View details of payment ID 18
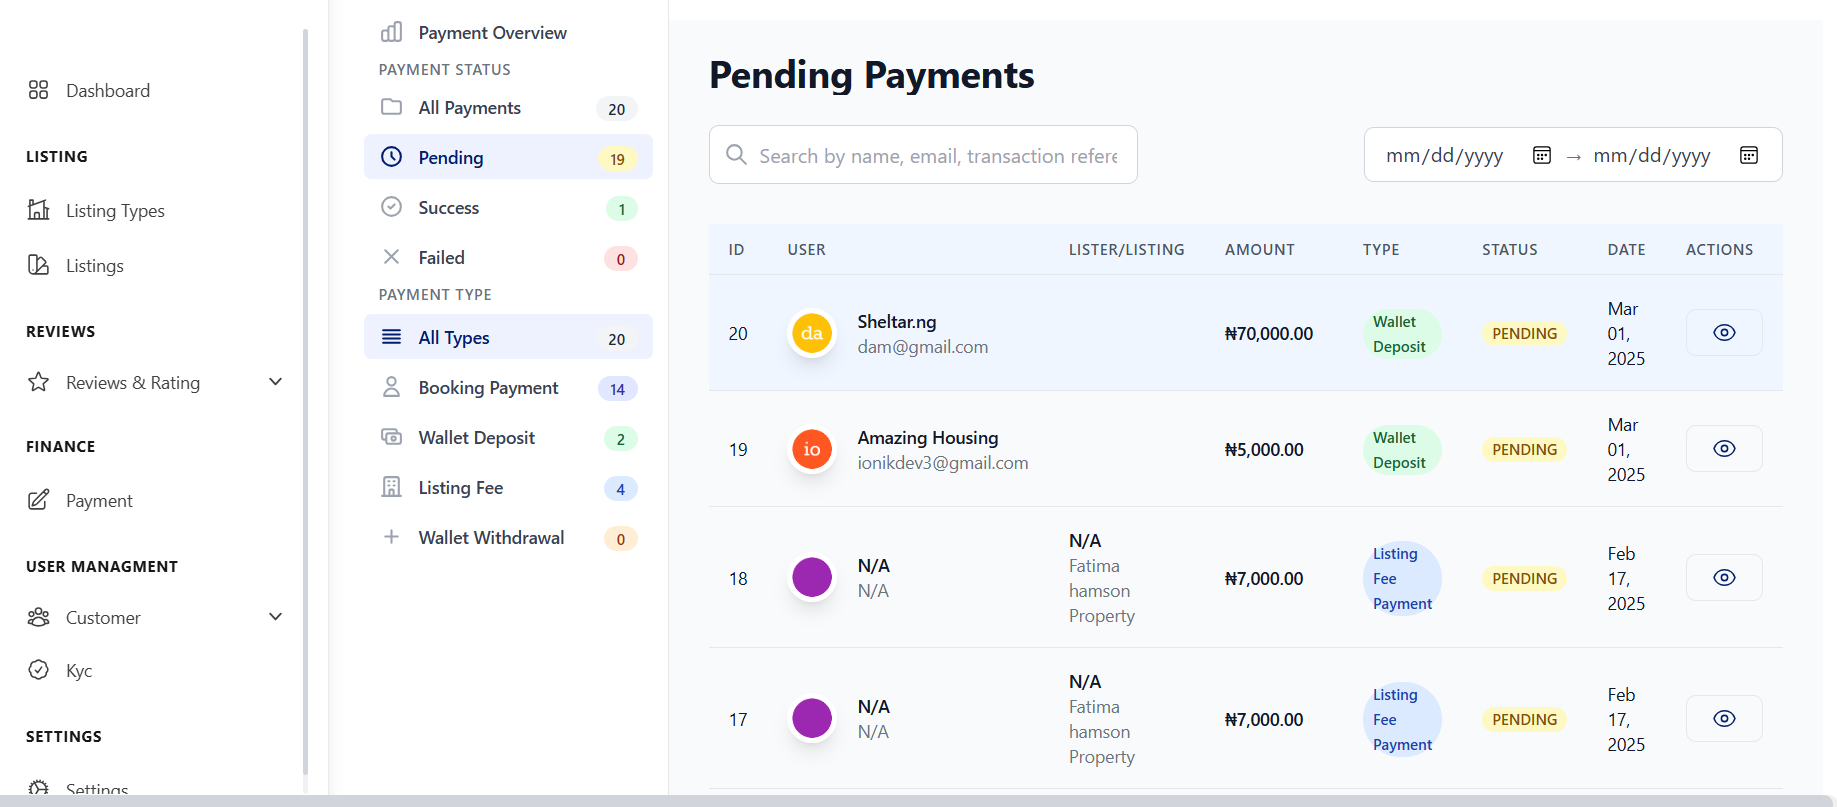Image resolution: width=1837 pixels, height=807 pixels. click(1723, 578)
